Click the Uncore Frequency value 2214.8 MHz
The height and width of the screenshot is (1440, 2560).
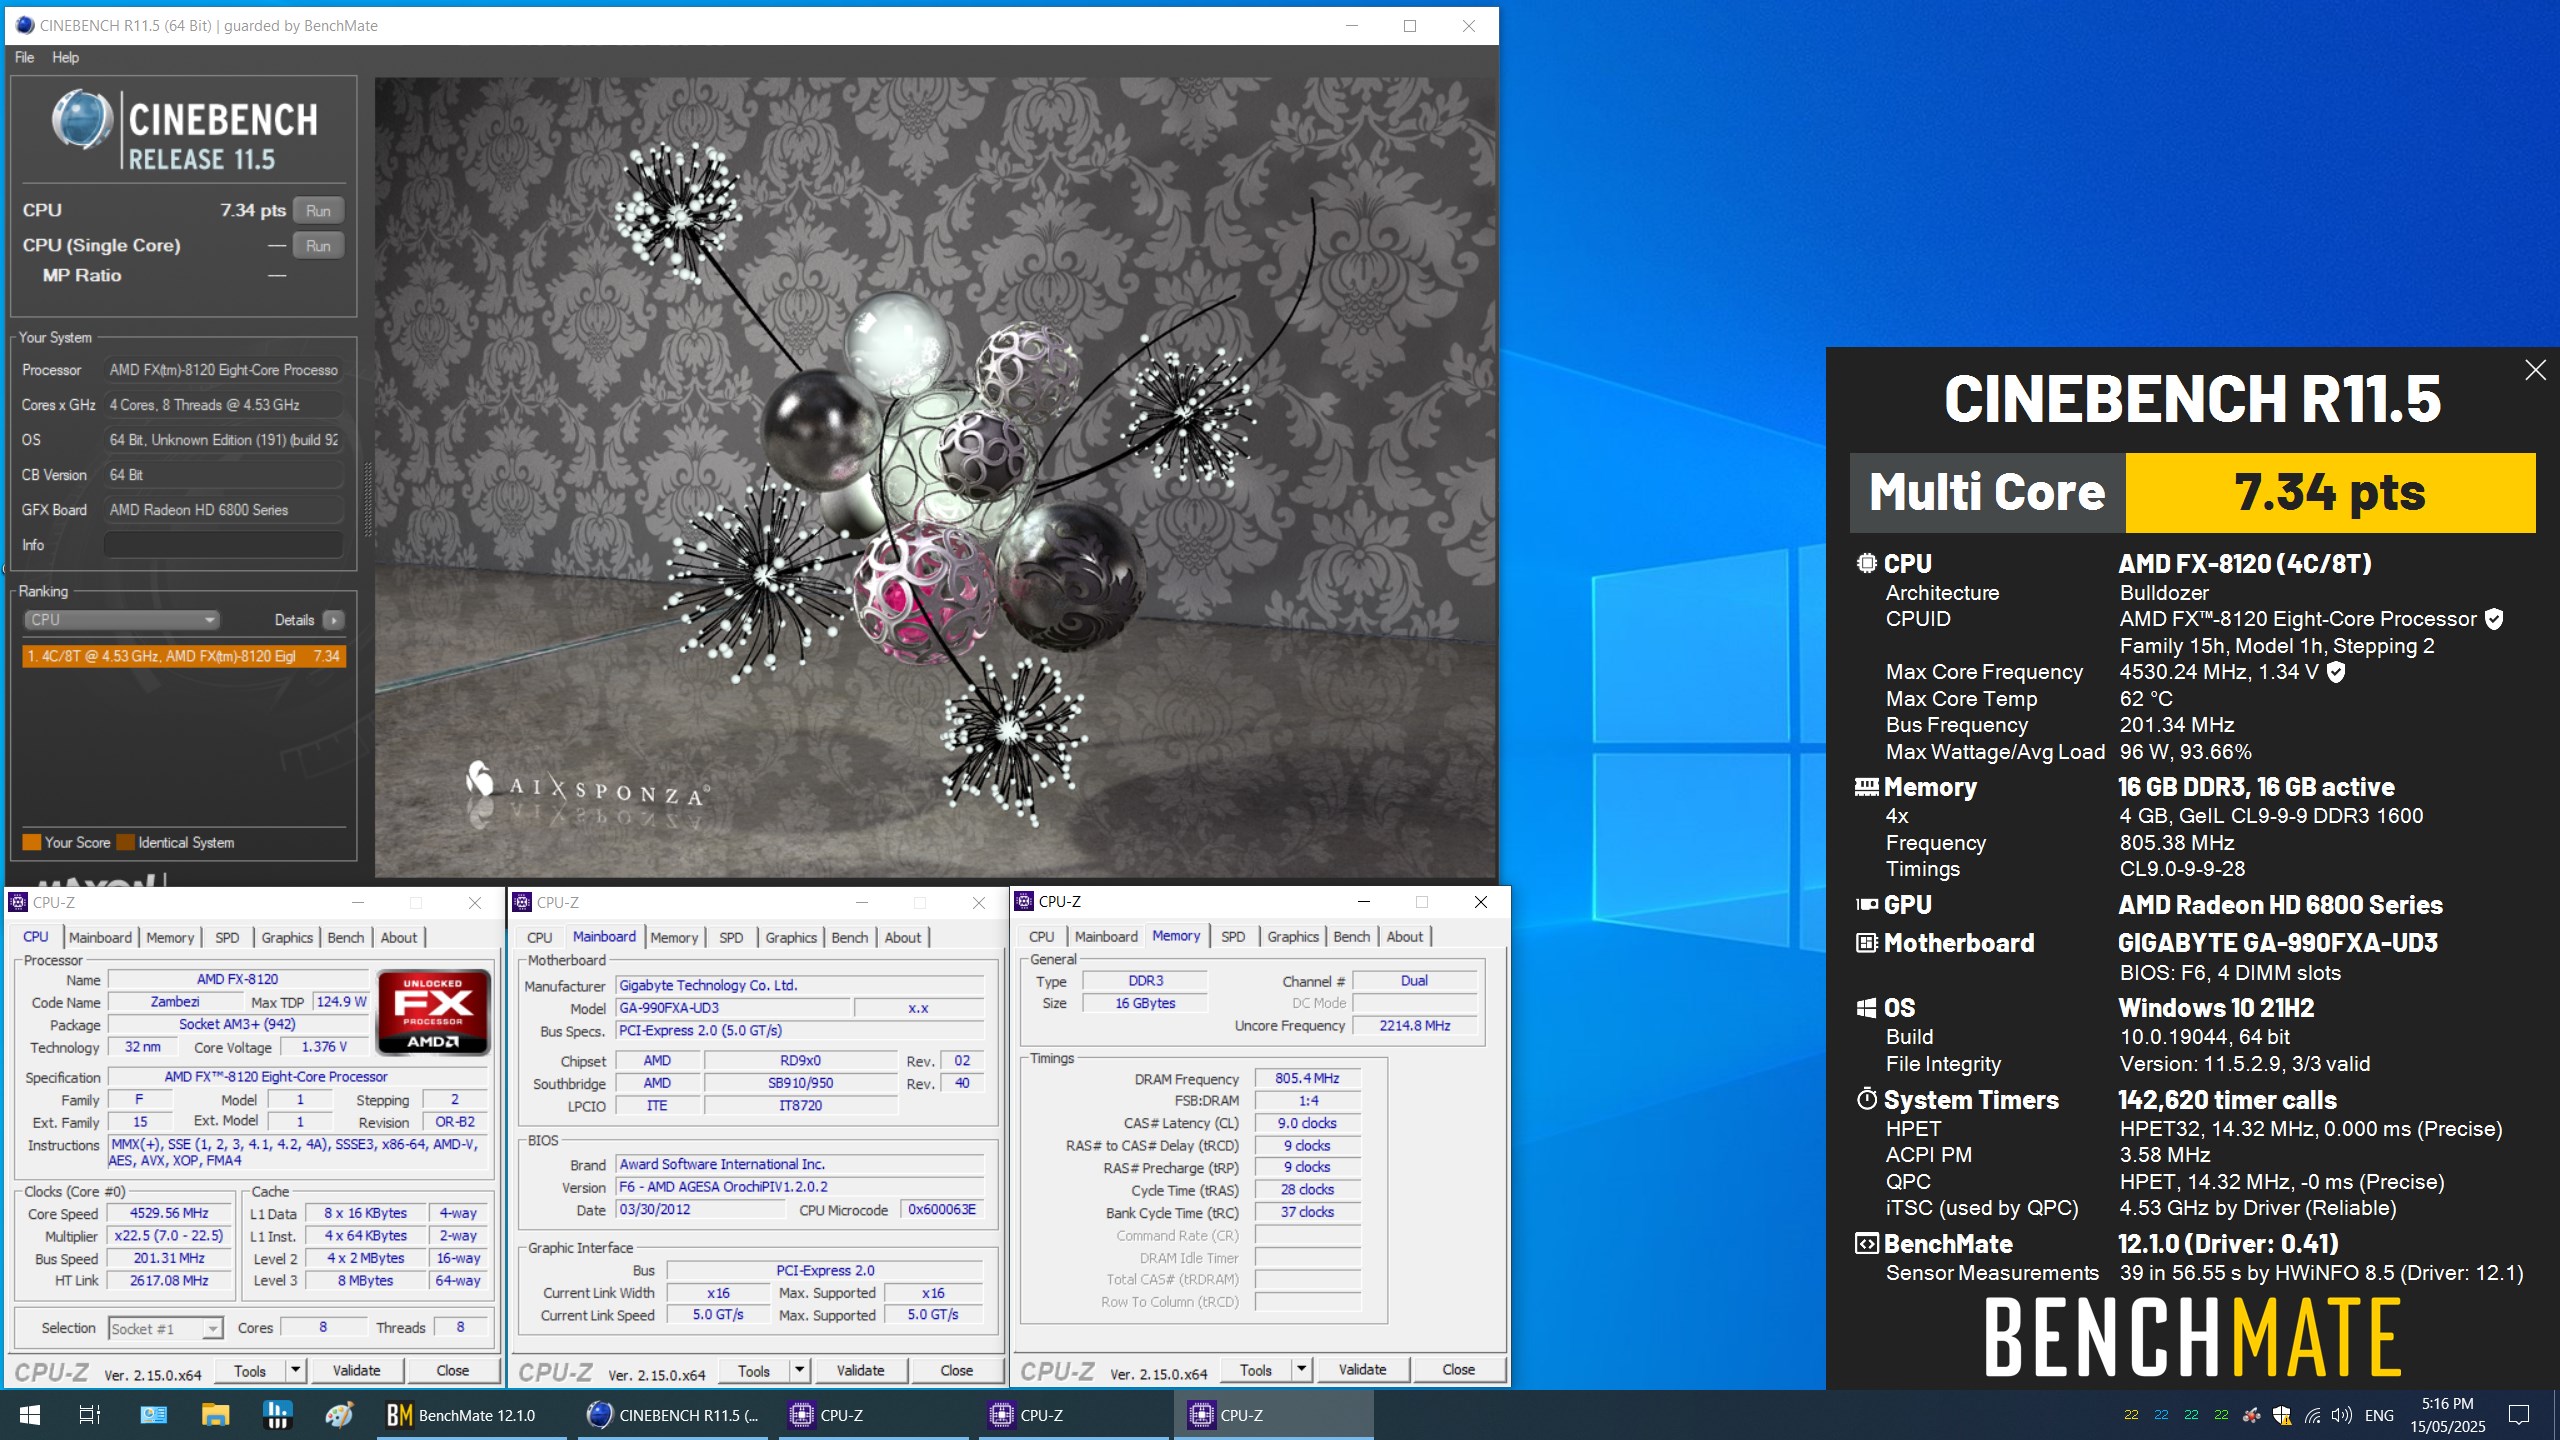[x=1414, y=1025]
